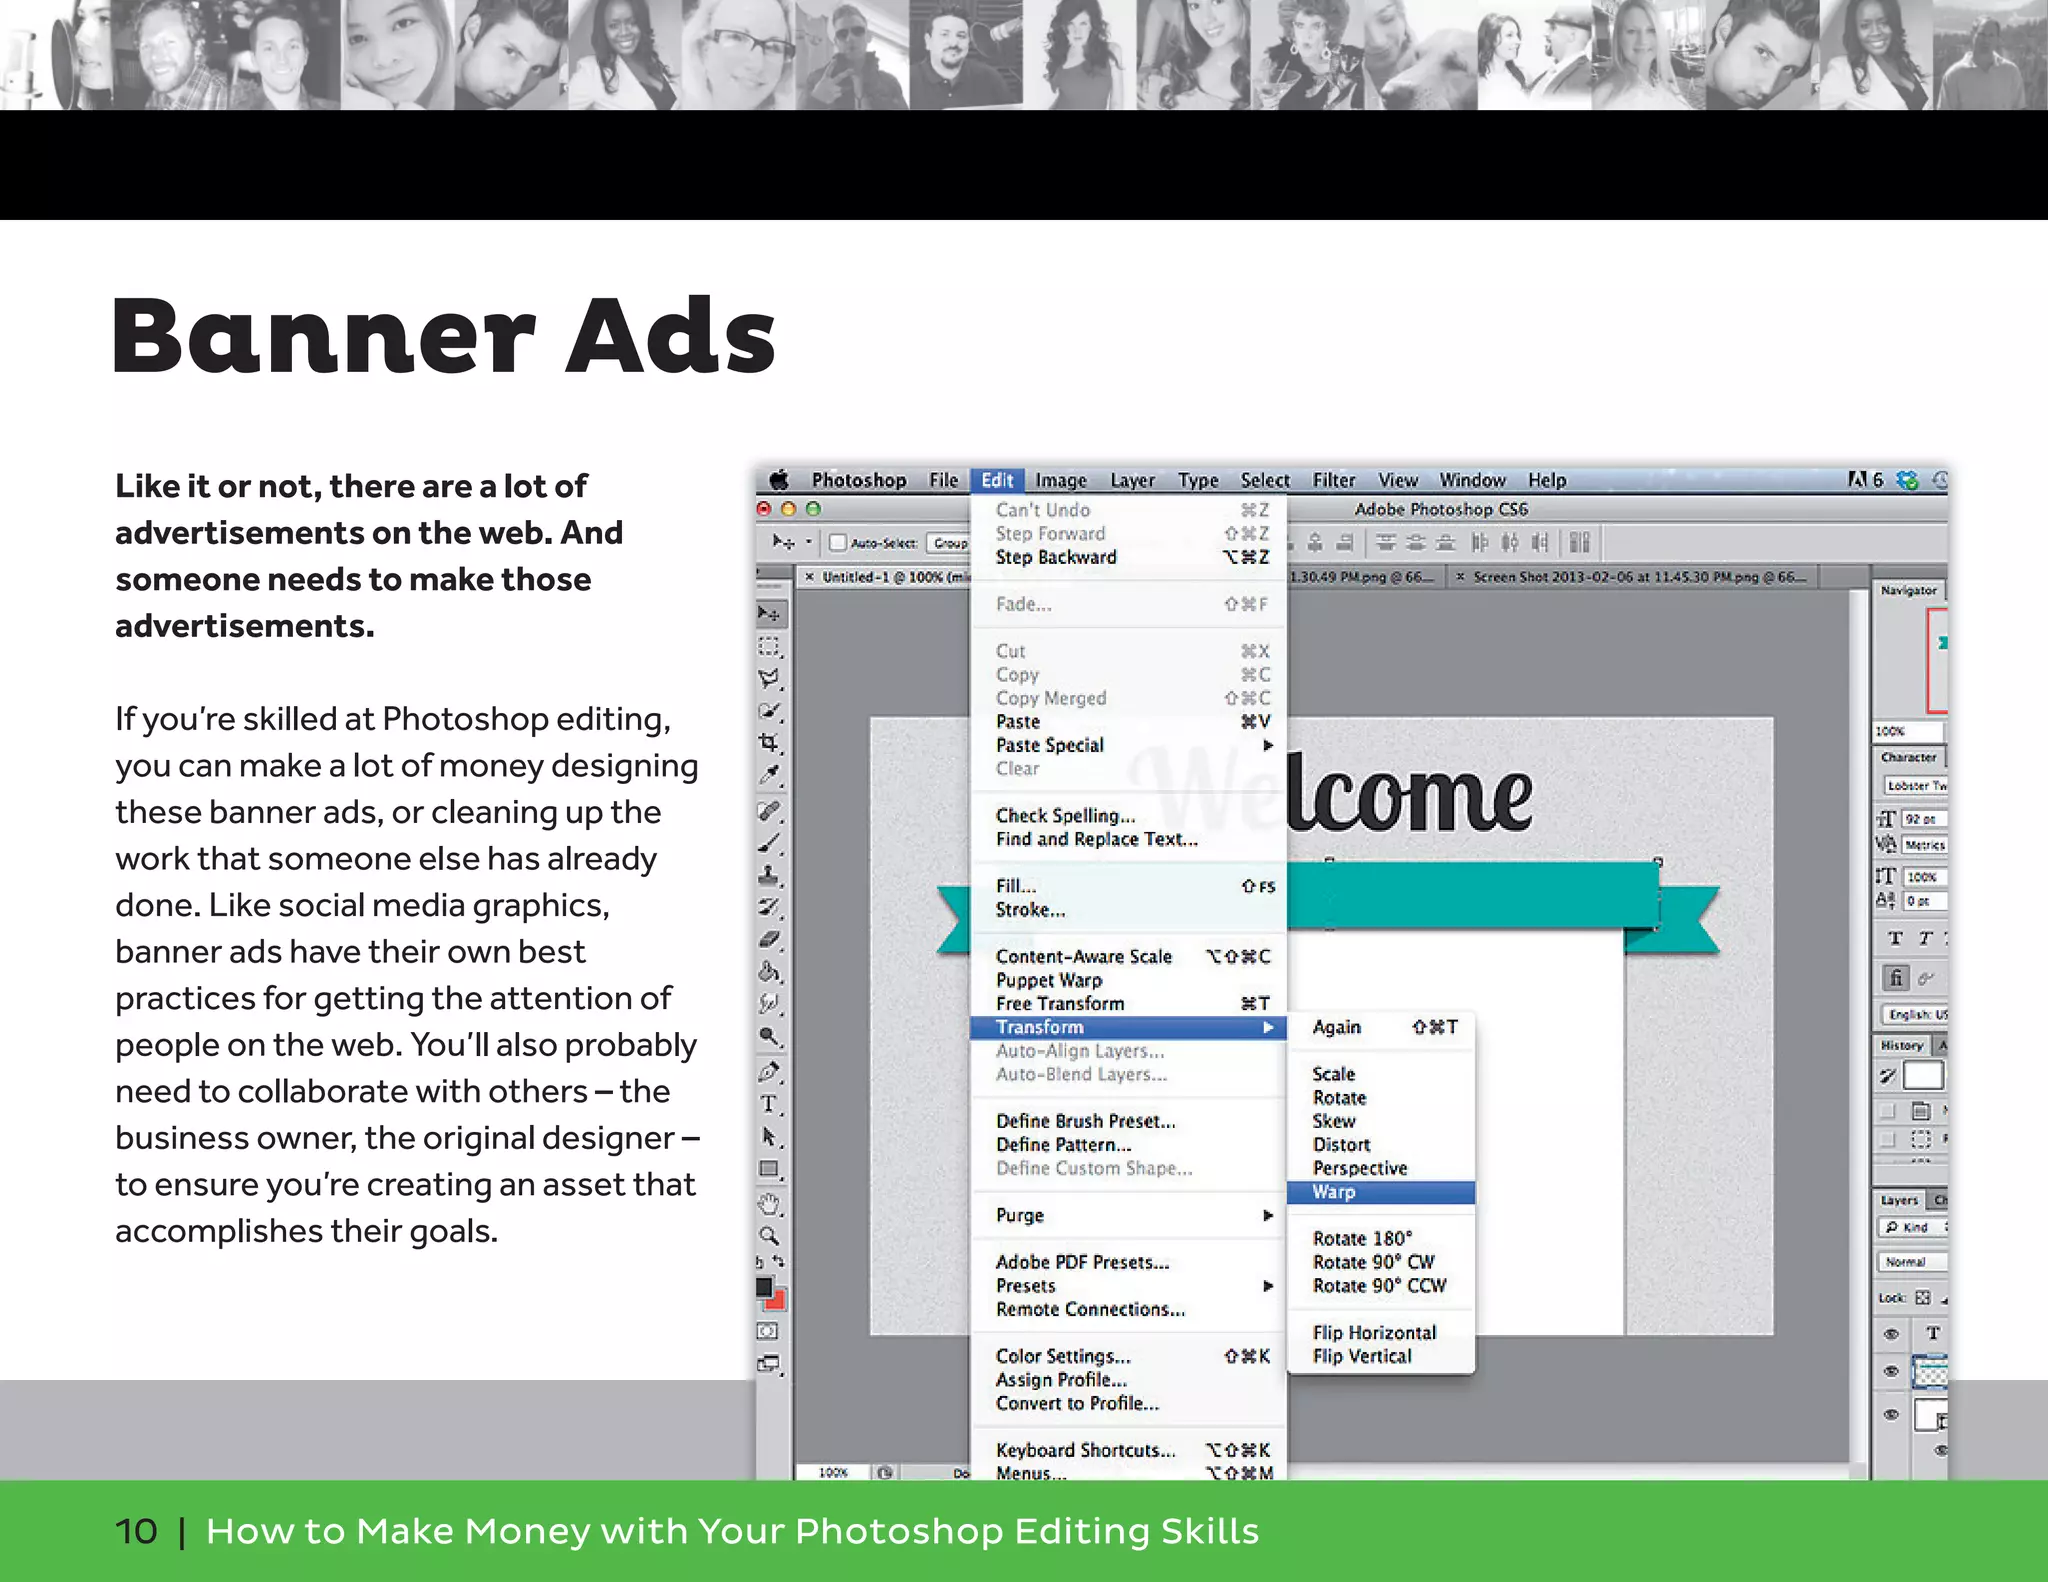This screenshot has height=1582, width=2048.
Task: Open the File menu
Action: 943,481
